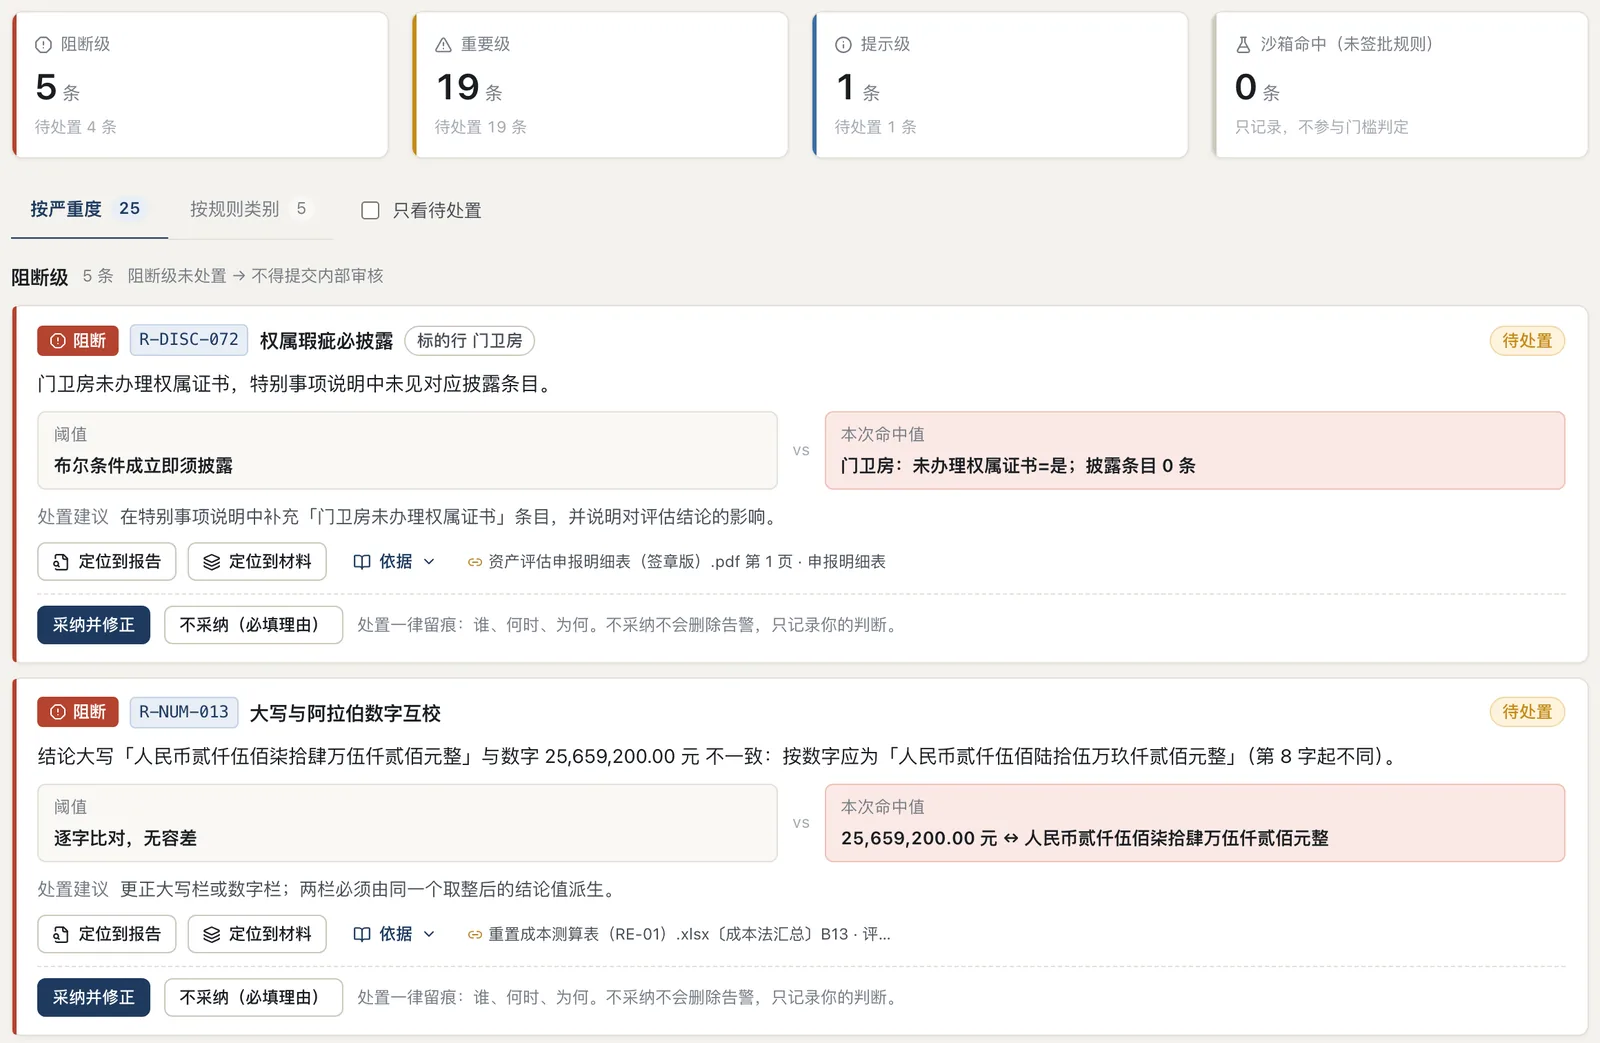Click the 阻断级 card alert icon

tap(43, 44)
